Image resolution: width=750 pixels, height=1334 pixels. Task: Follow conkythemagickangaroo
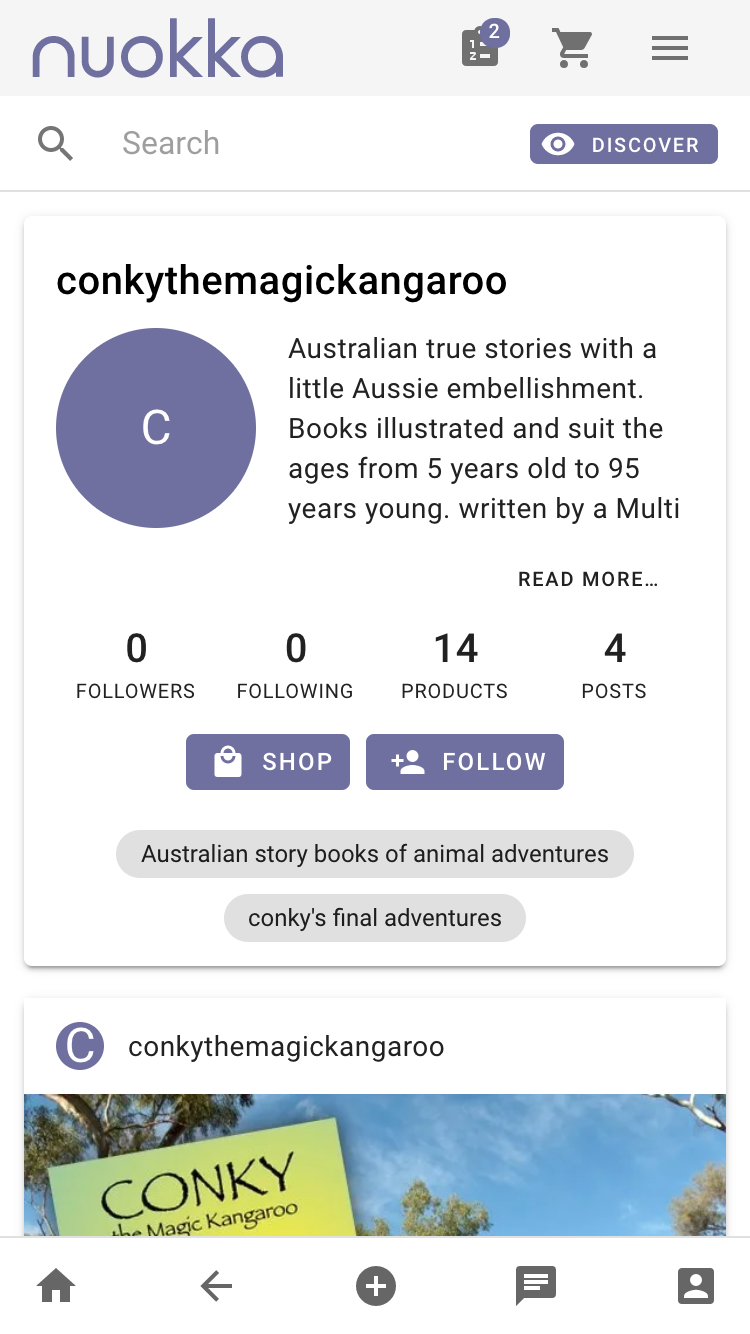tap(465, 762)
